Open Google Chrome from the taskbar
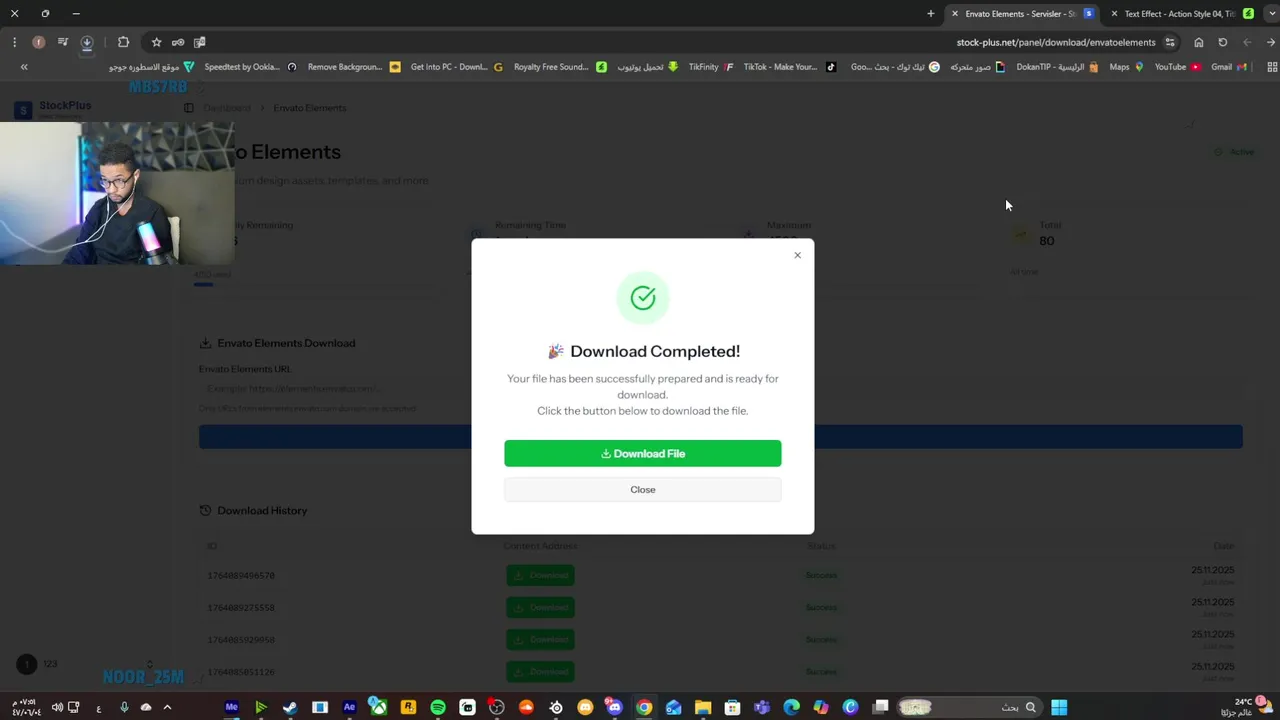Viewport: 1280px width, 720px height. (644, 707)
